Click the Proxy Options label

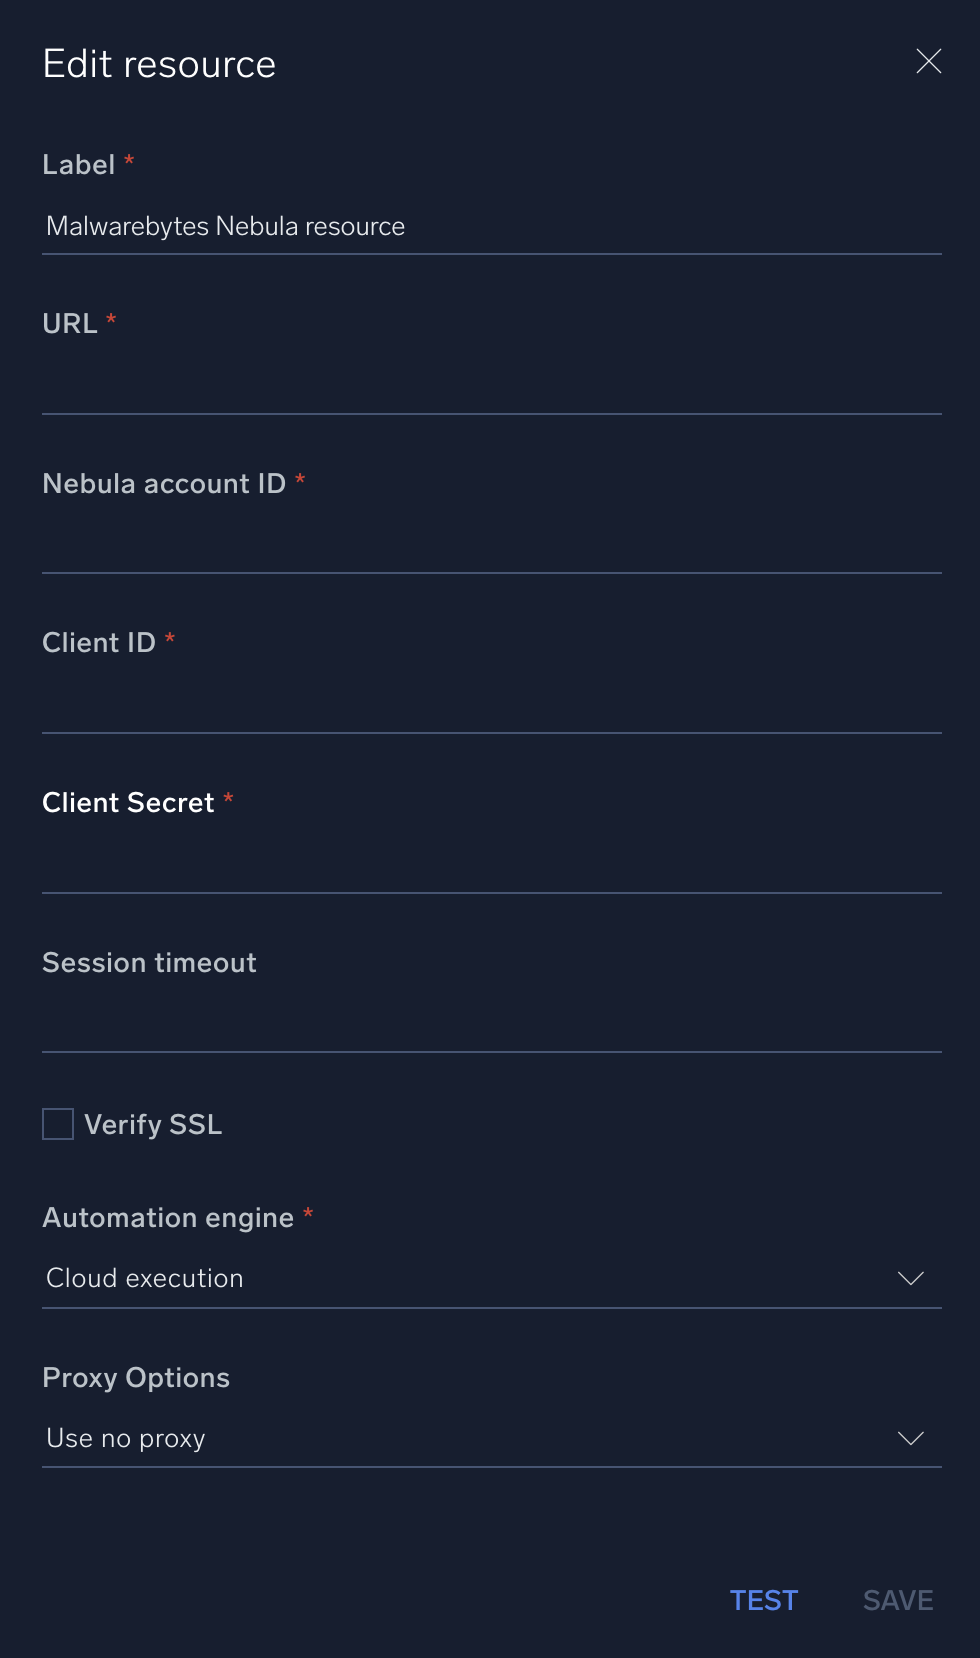tap(135, 1378)
